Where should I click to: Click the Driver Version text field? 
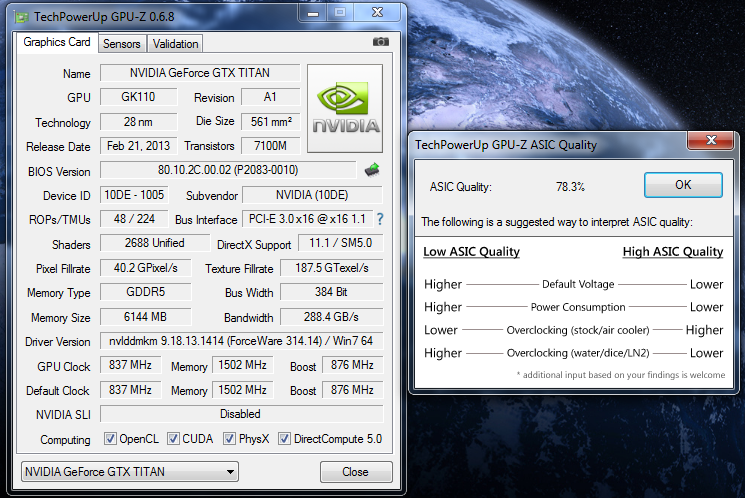point(240,342)
